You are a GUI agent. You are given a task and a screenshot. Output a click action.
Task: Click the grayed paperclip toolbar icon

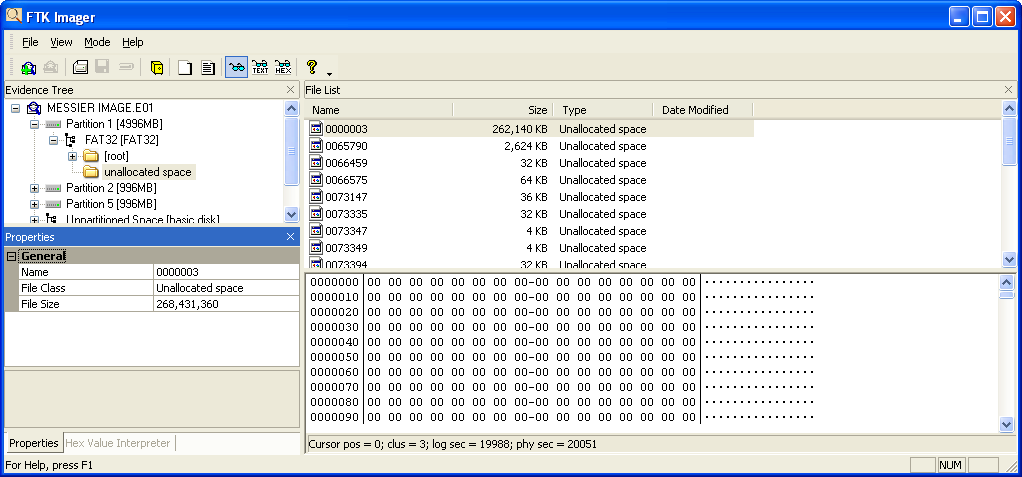tap(126, 67)
